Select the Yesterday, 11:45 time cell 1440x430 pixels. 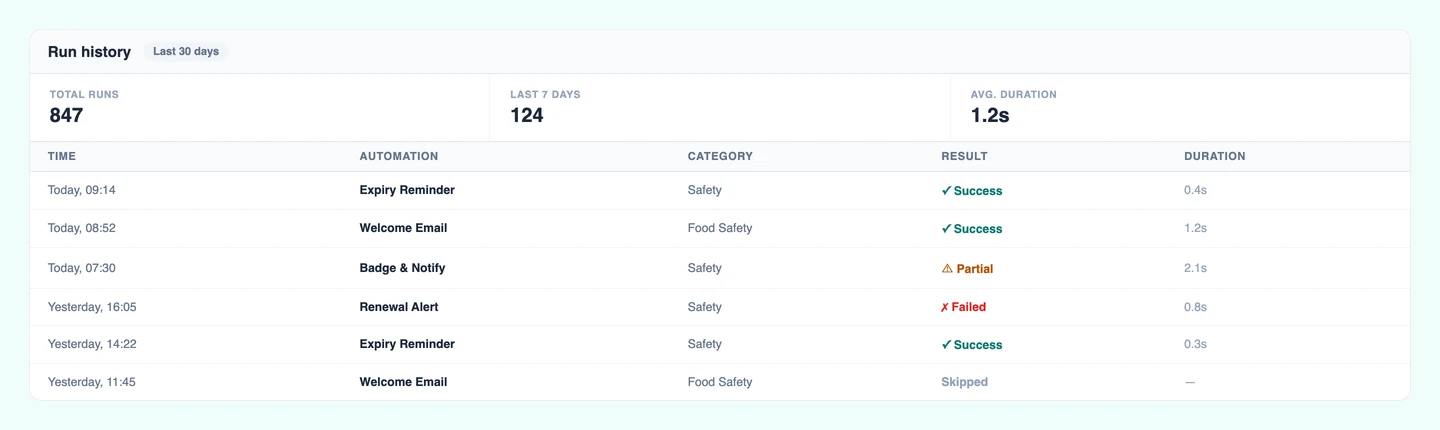[92, 382]
